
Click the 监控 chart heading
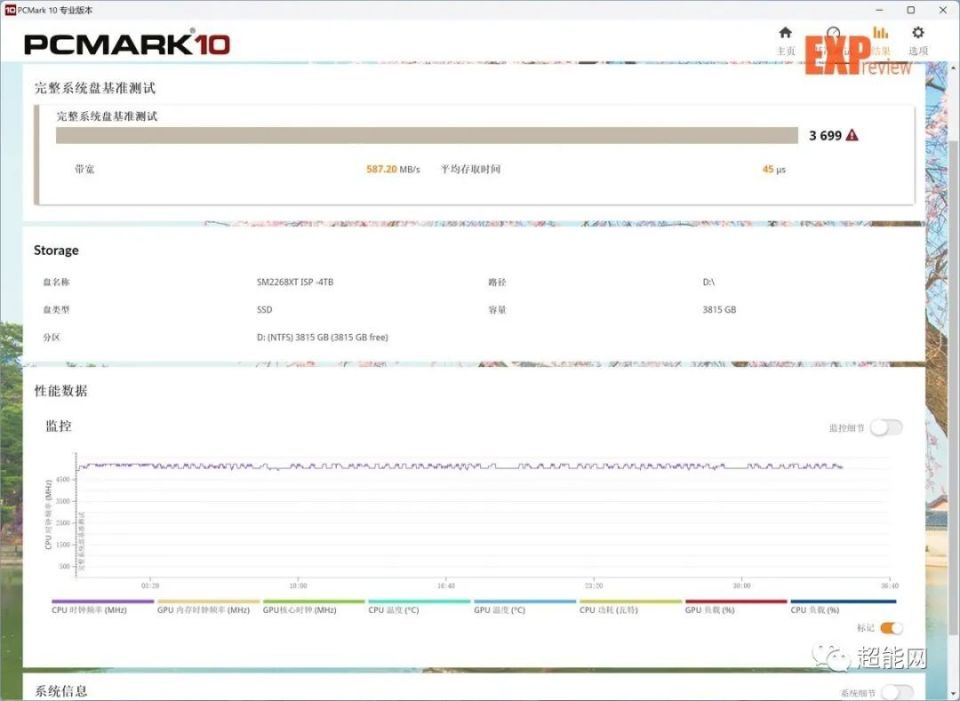[x=59, y=426]
